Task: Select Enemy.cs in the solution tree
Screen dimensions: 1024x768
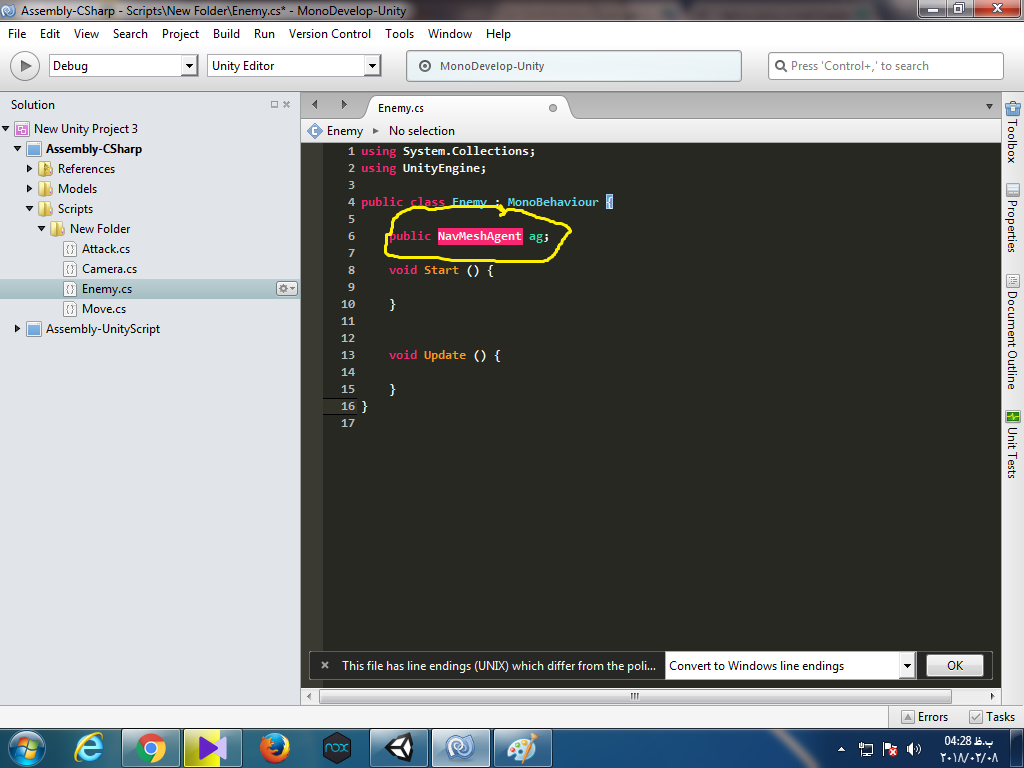Action: click(x=107, y=289)
